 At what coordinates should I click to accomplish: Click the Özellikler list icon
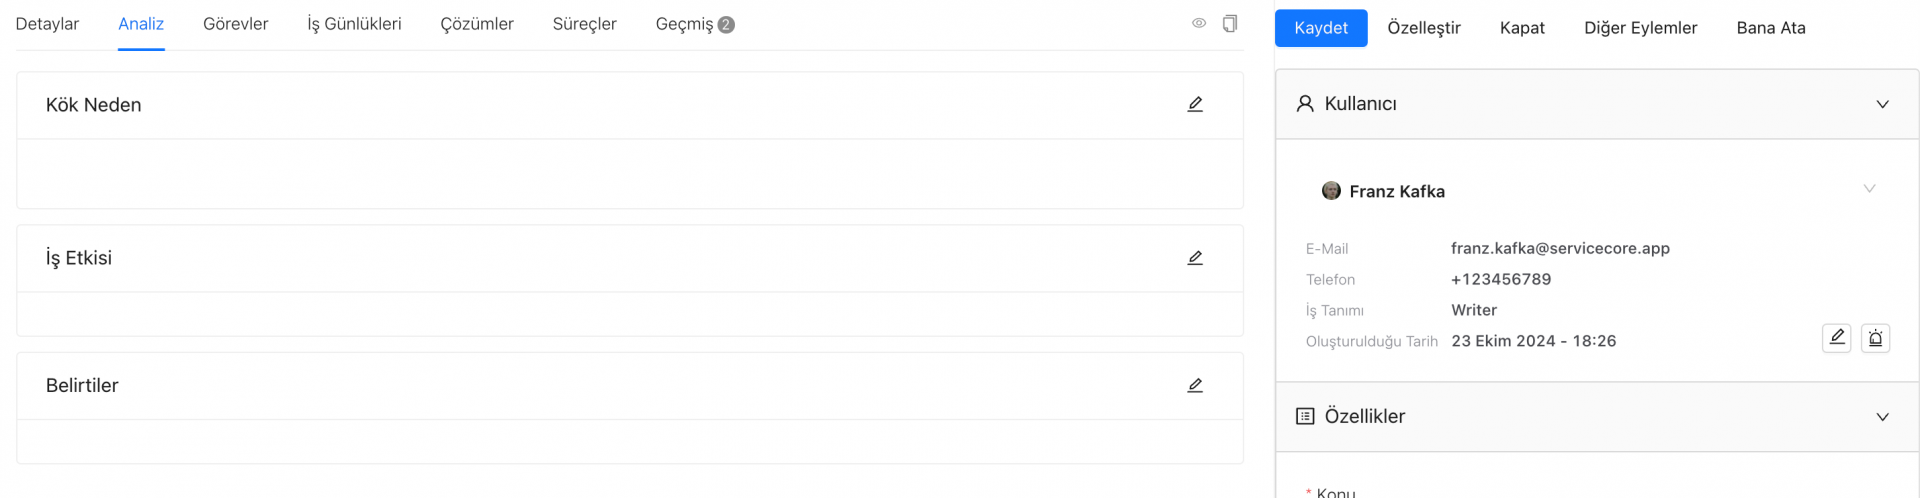pos(1305,416)
